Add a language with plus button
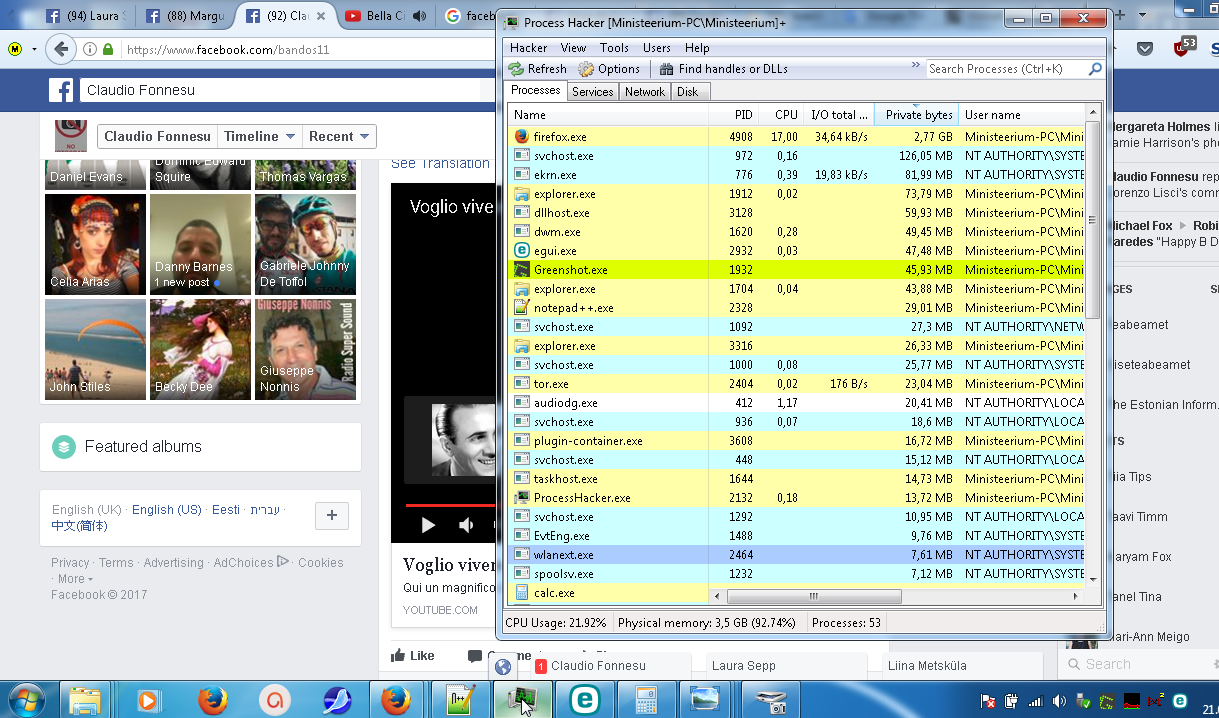 332,516
